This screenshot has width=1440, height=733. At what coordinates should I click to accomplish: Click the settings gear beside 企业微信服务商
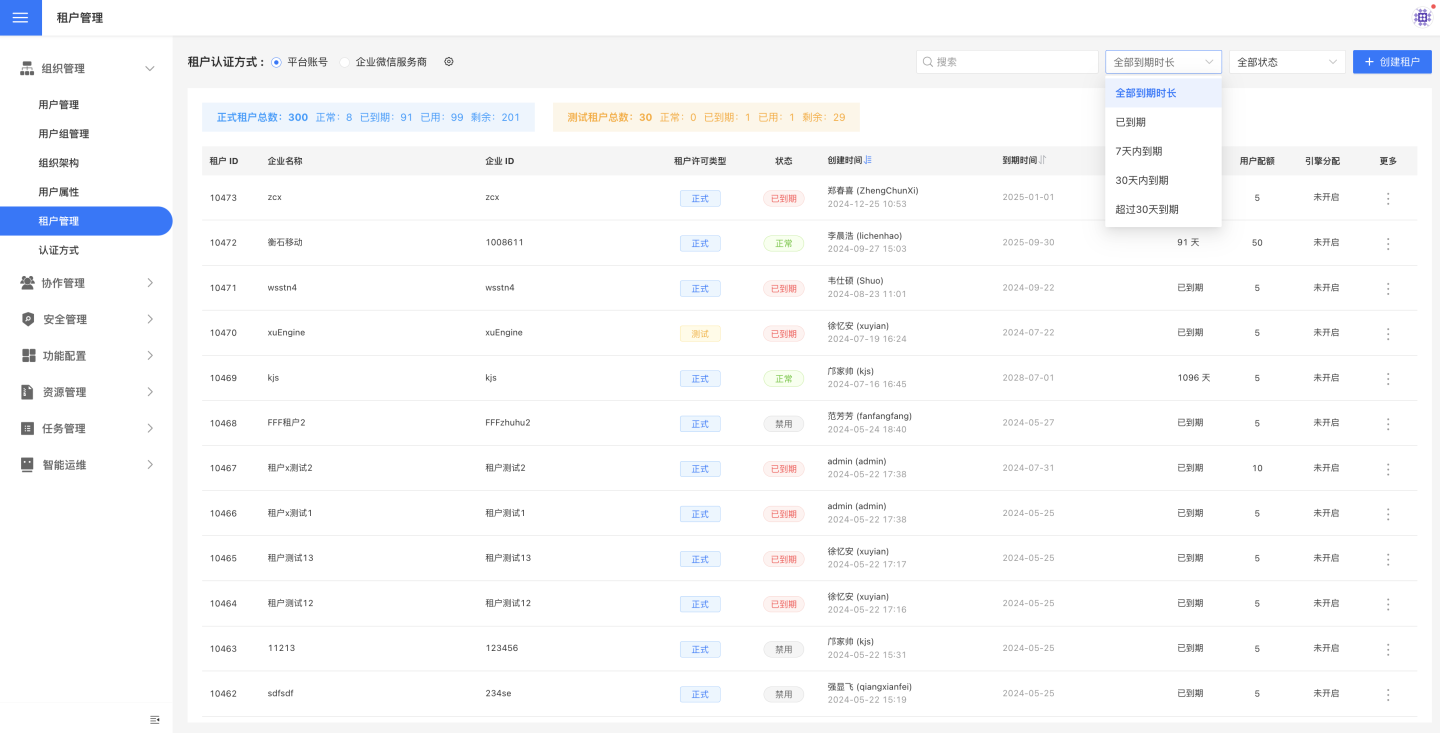point(449,62)
